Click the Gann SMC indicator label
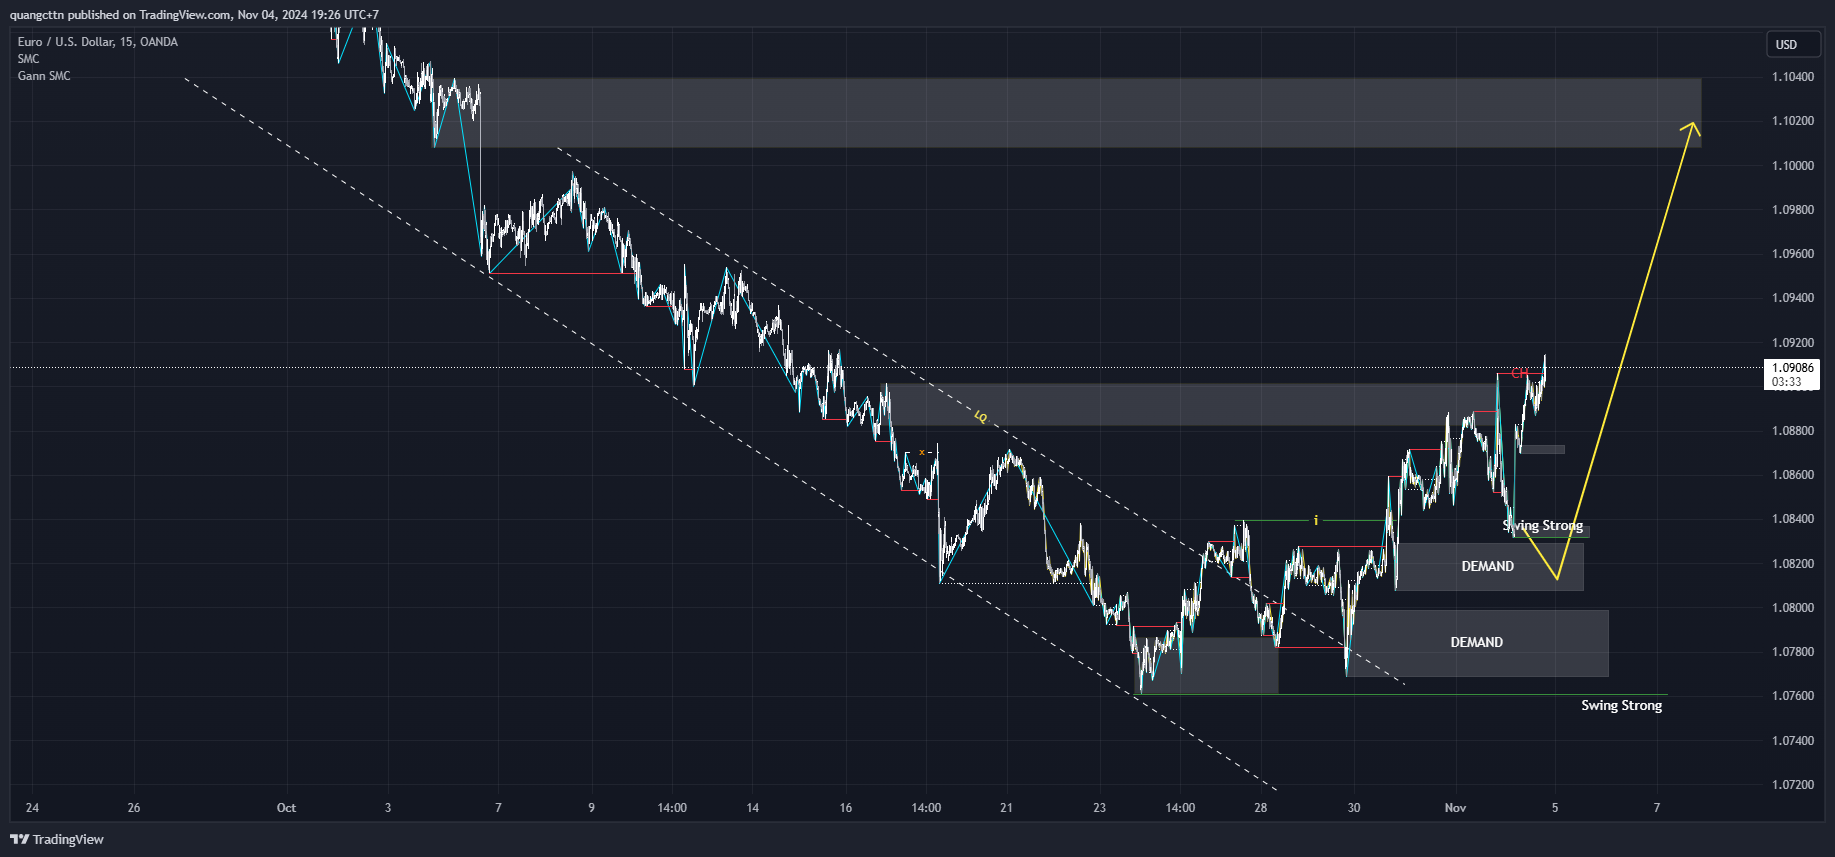 coord(44,76)
